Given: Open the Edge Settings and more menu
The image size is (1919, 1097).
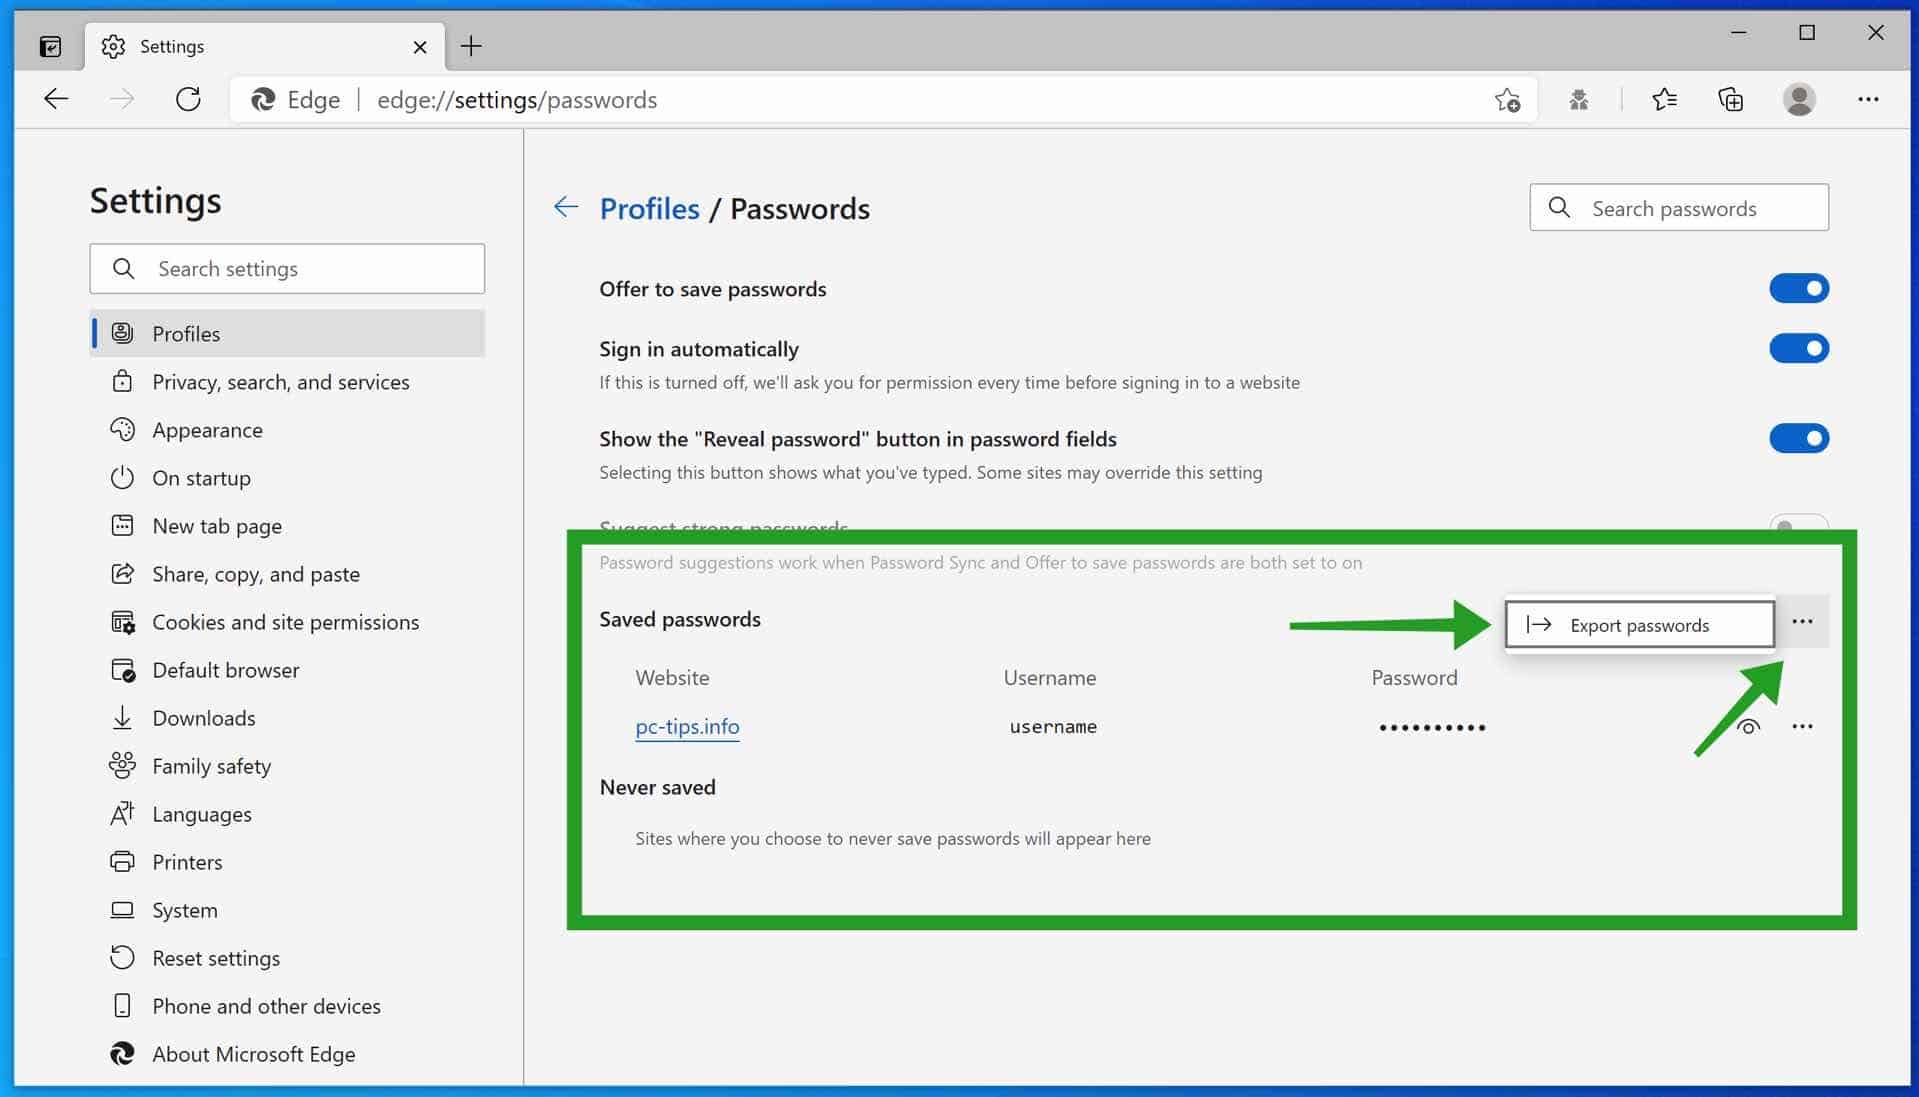Looking at the screenshot, I should coord(1868,100).
